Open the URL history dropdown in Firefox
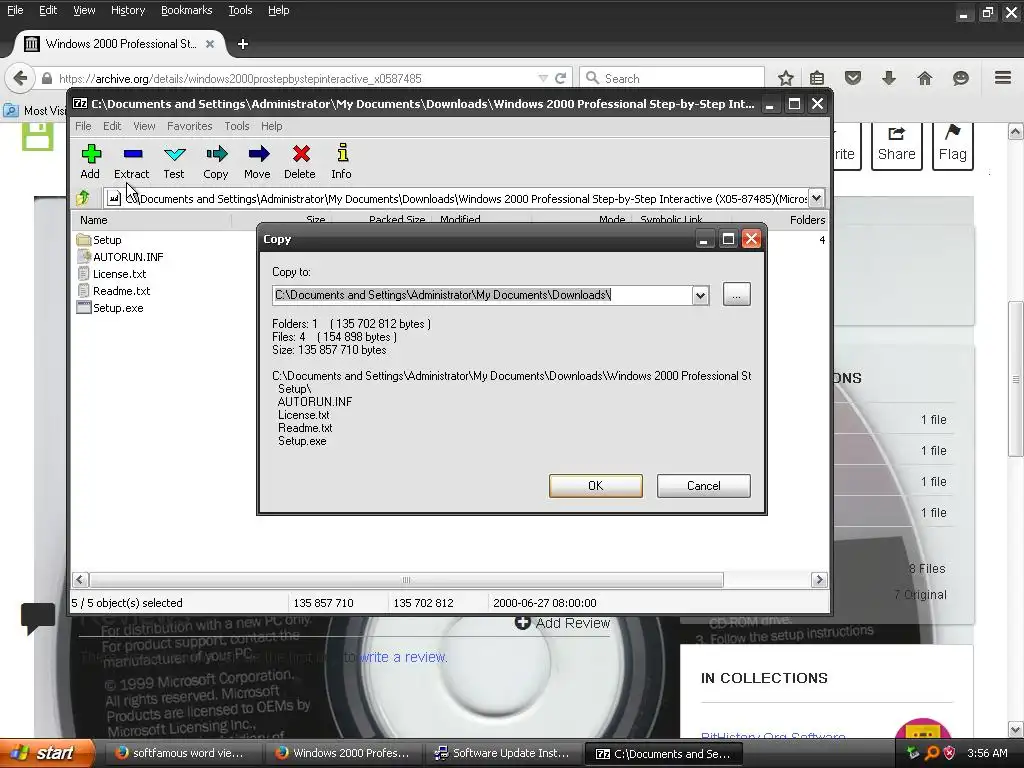Screen dimensions: 1024x768 coord(543,78)
